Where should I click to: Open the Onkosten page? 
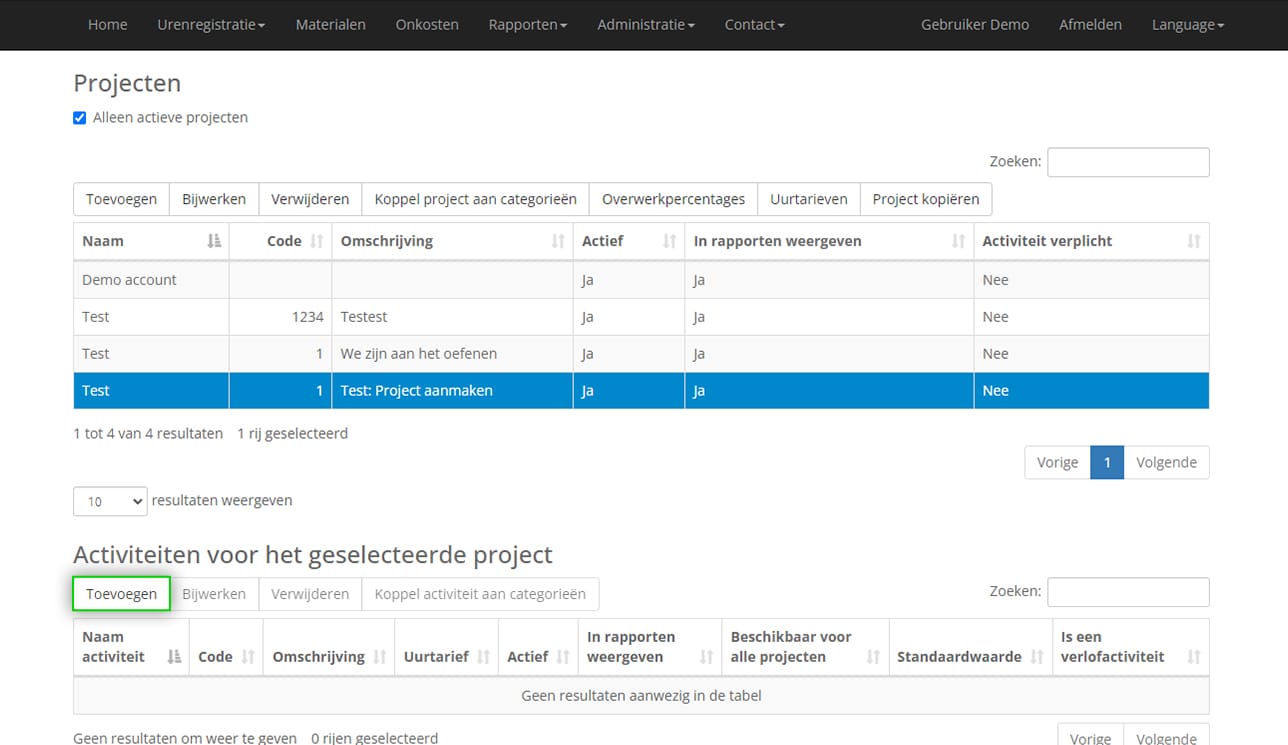[427, 25]
